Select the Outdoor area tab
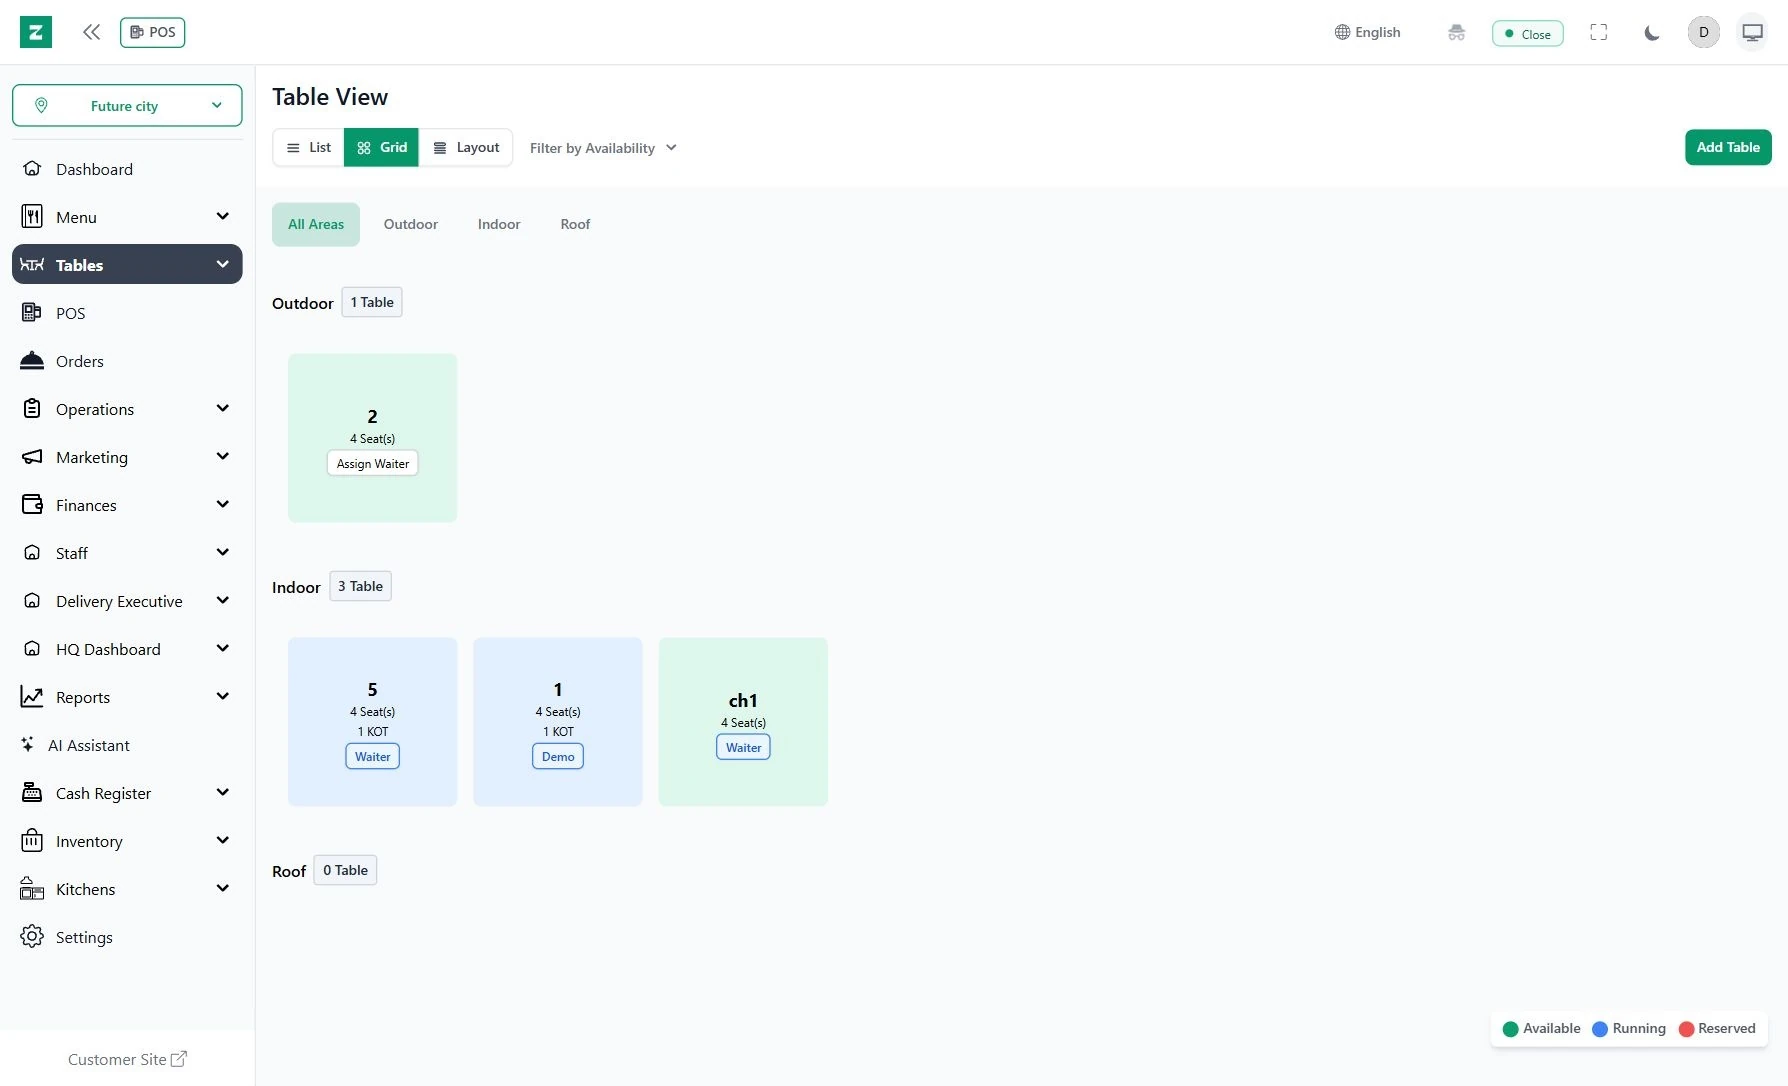 tap(411, 224)
